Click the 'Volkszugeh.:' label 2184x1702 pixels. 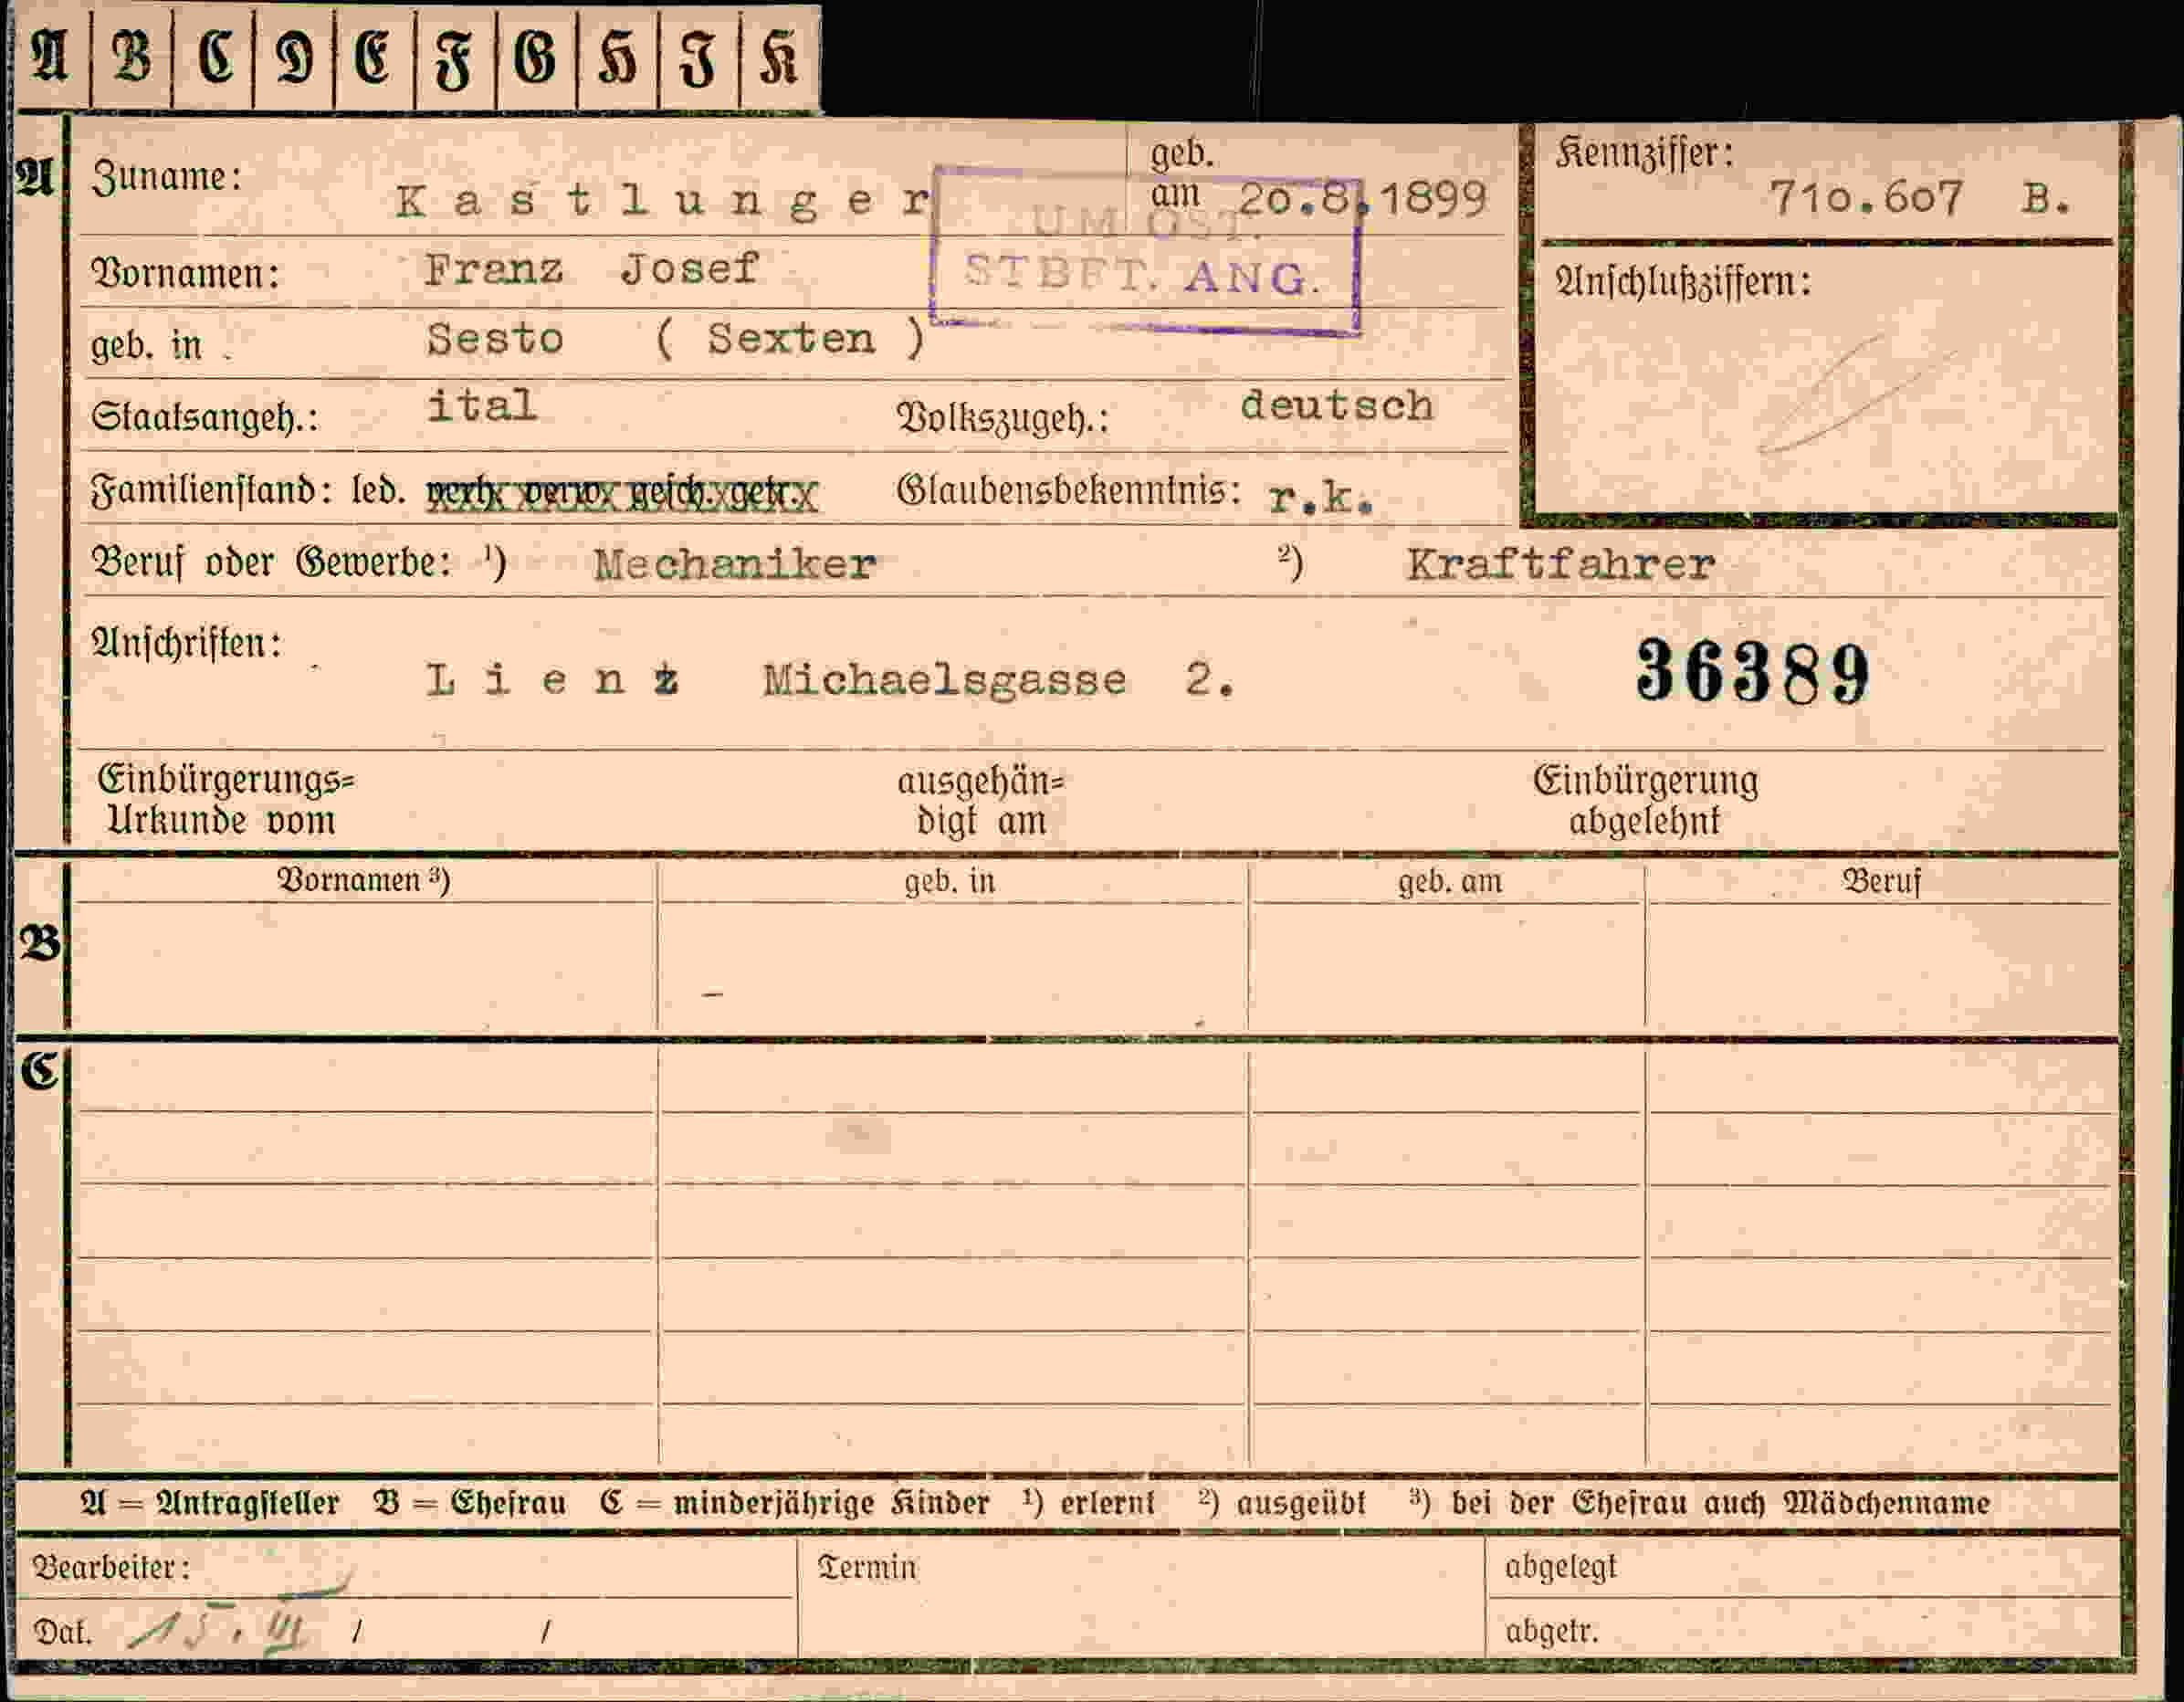pyautogui.click(x=1003, y=419)
